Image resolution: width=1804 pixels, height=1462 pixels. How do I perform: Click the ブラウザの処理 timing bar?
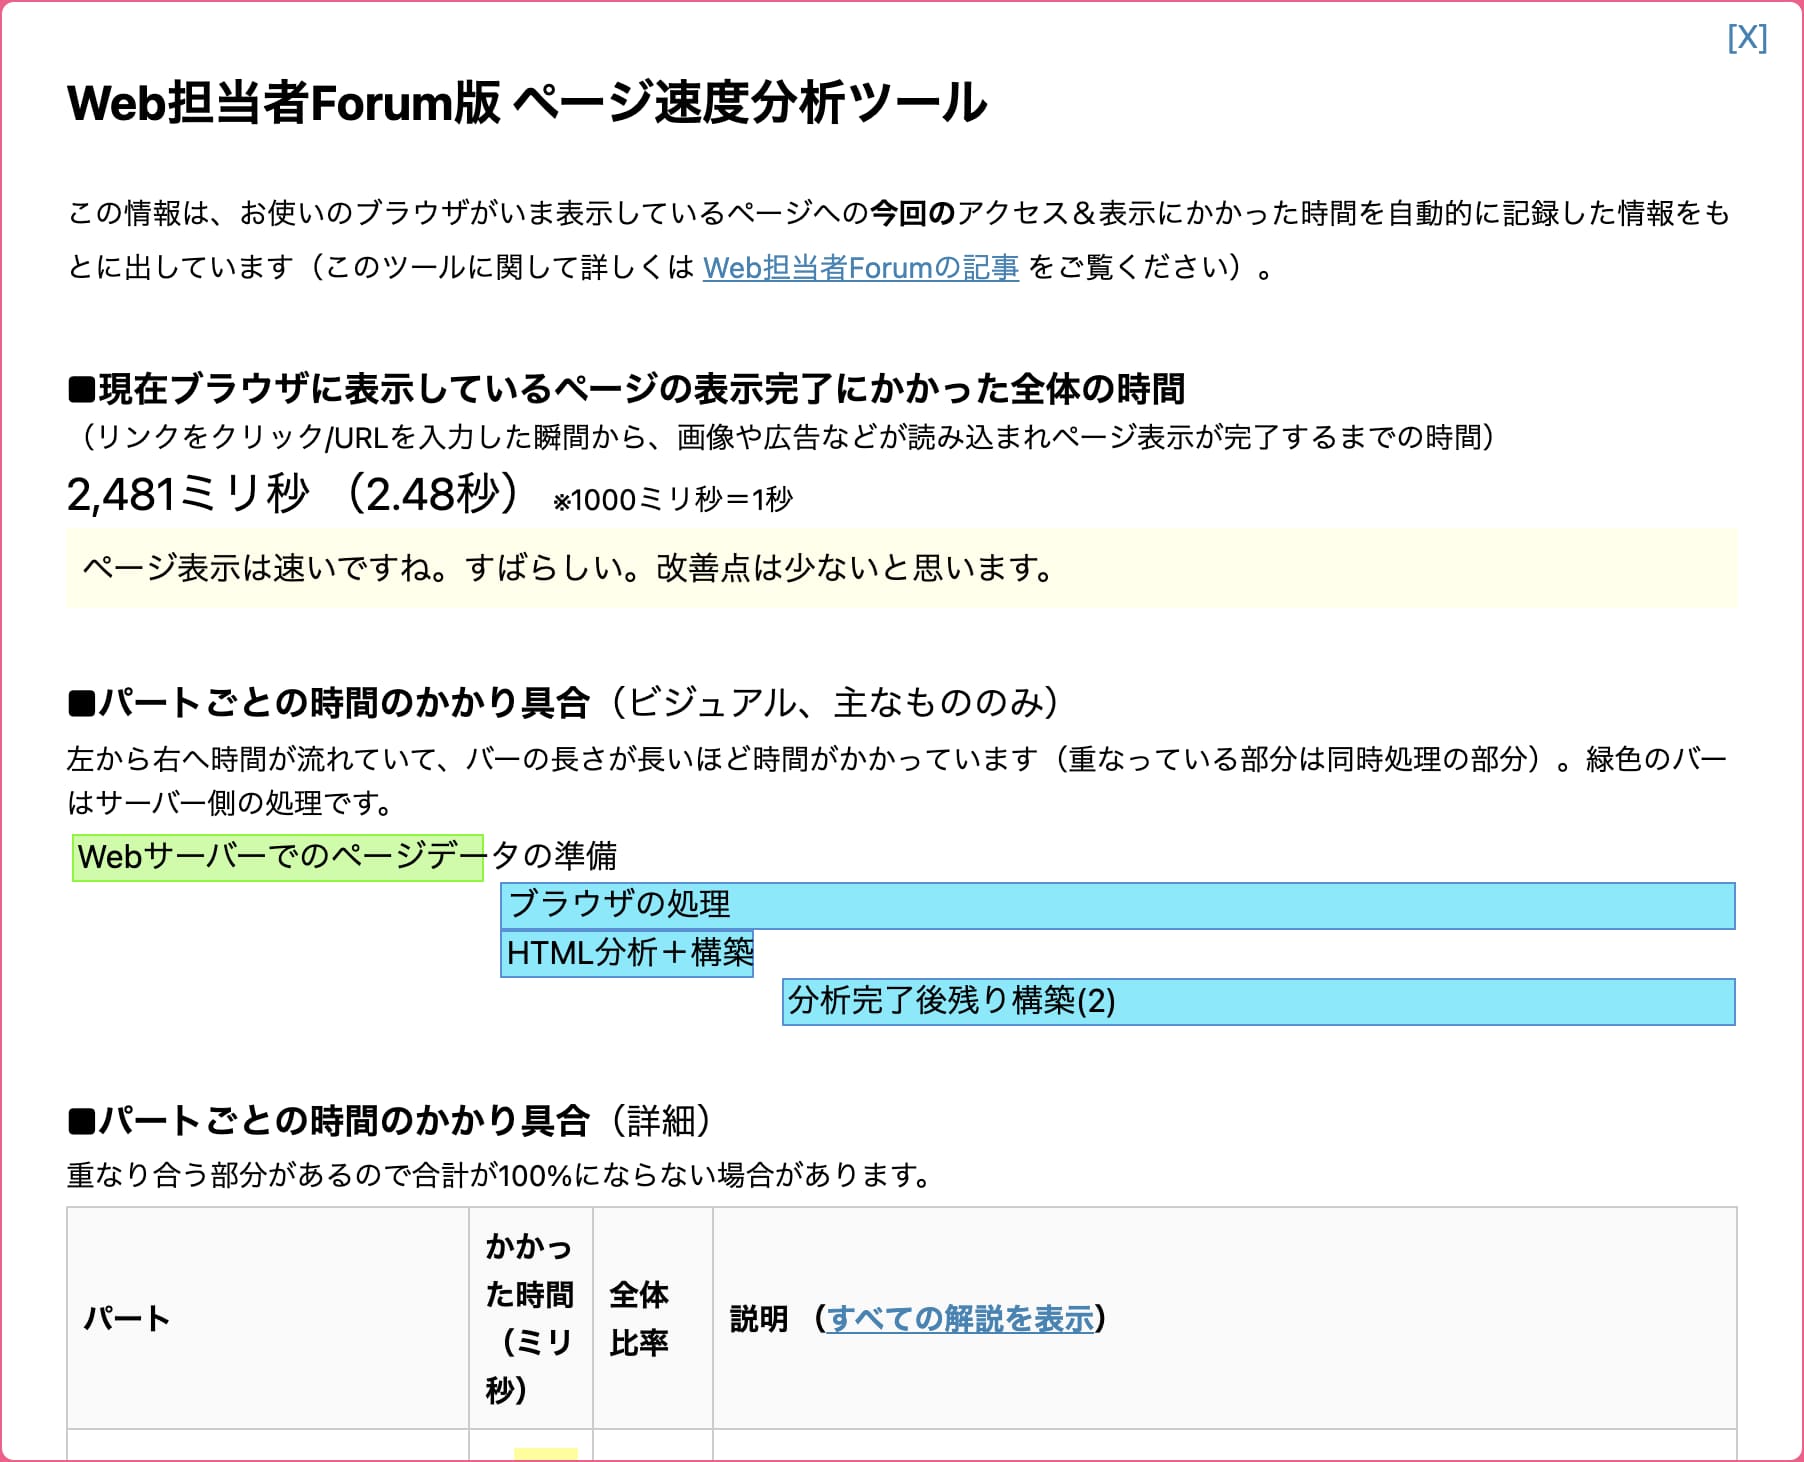[1118, 905]
